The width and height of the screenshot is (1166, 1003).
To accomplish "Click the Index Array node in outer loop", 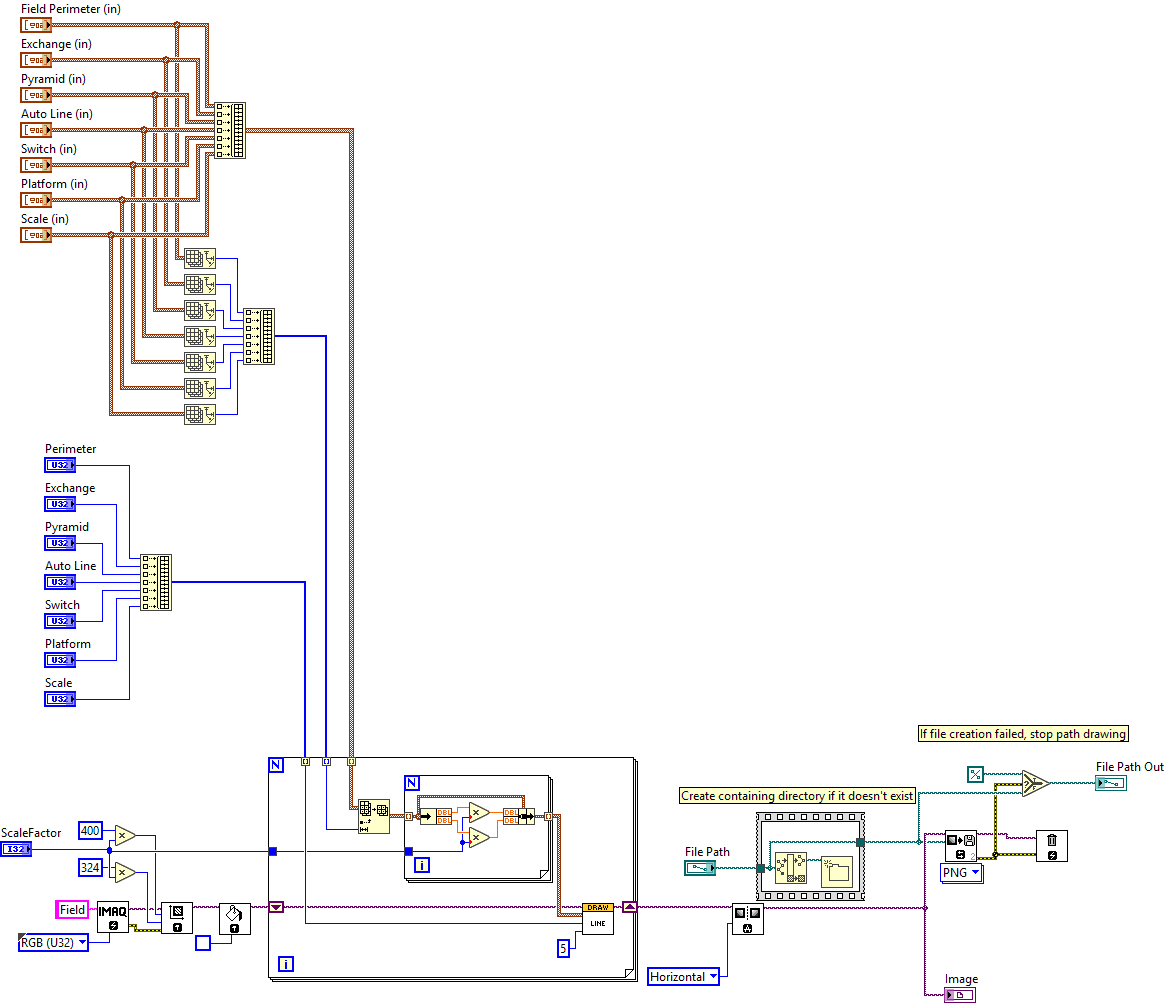I will pos(374,817).
